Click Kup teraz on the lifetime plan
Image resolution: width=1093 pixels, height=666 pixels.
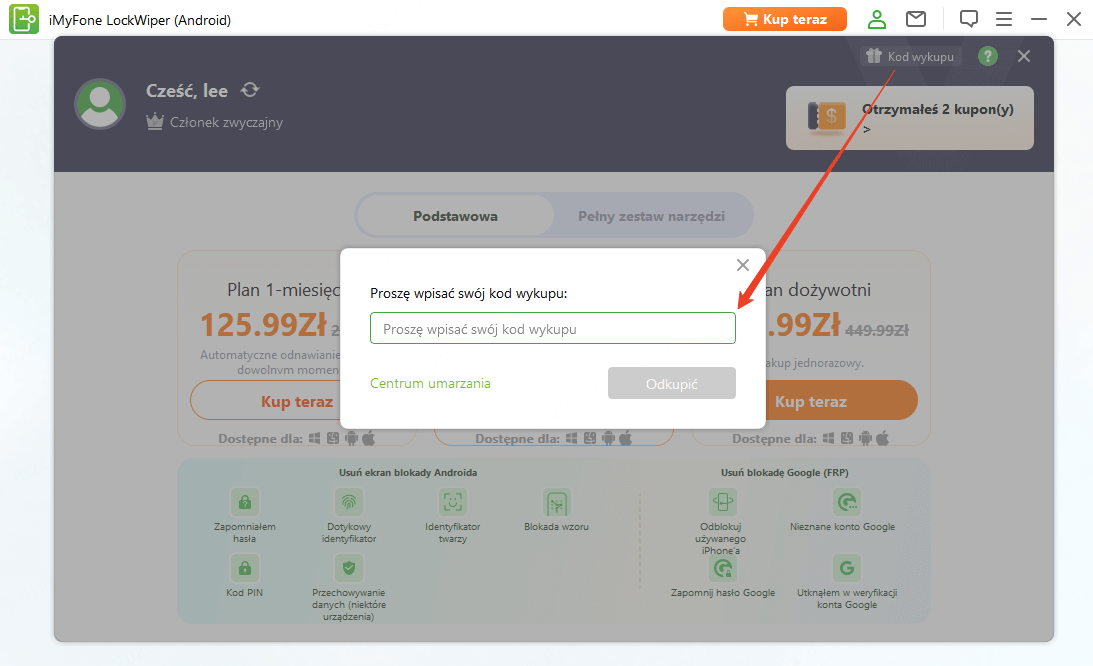[841, 400]
